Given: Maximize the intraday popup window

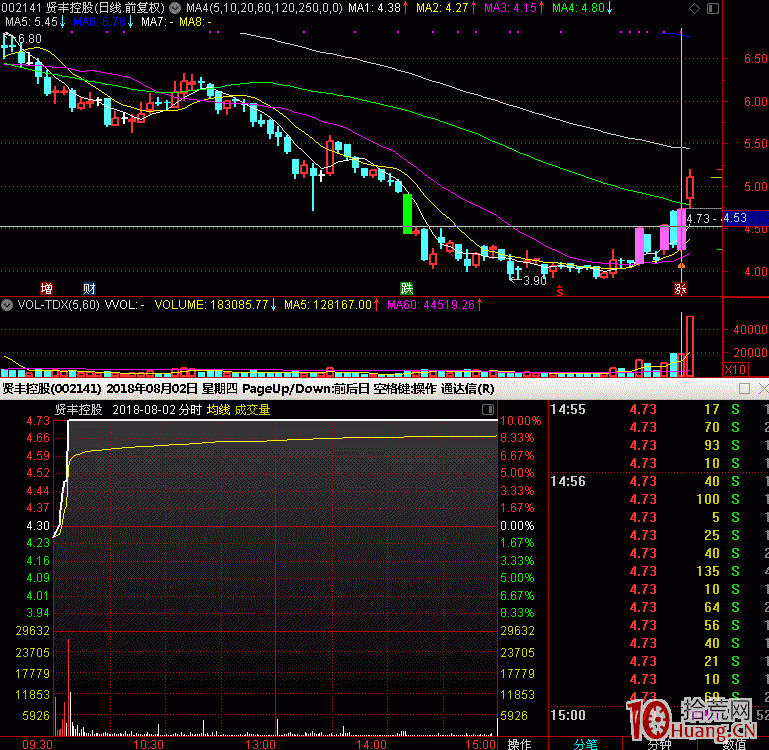Looking at the screenshot, I should tap(744, 388).
